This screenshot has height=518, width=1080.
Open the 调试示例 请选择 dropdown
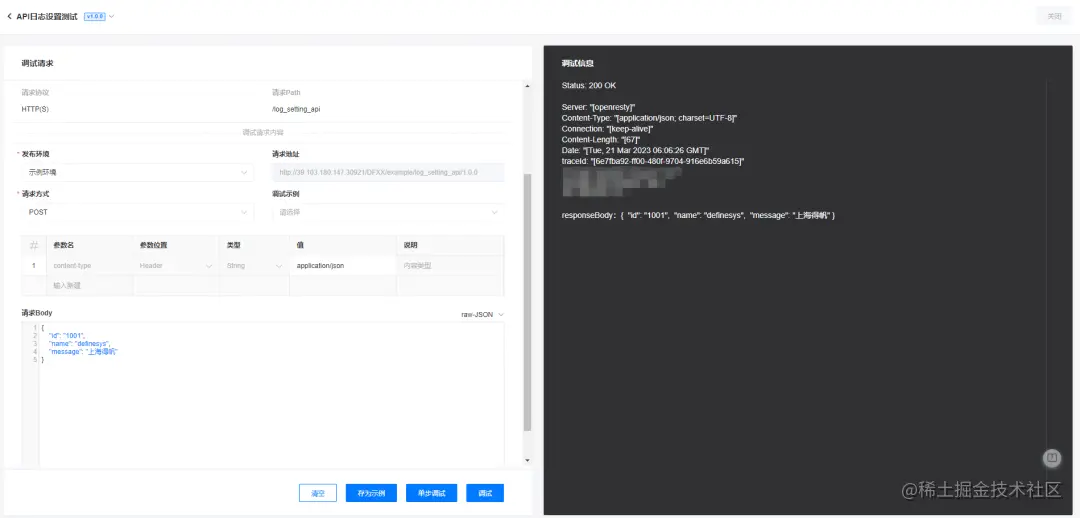(x=388, y=212)
